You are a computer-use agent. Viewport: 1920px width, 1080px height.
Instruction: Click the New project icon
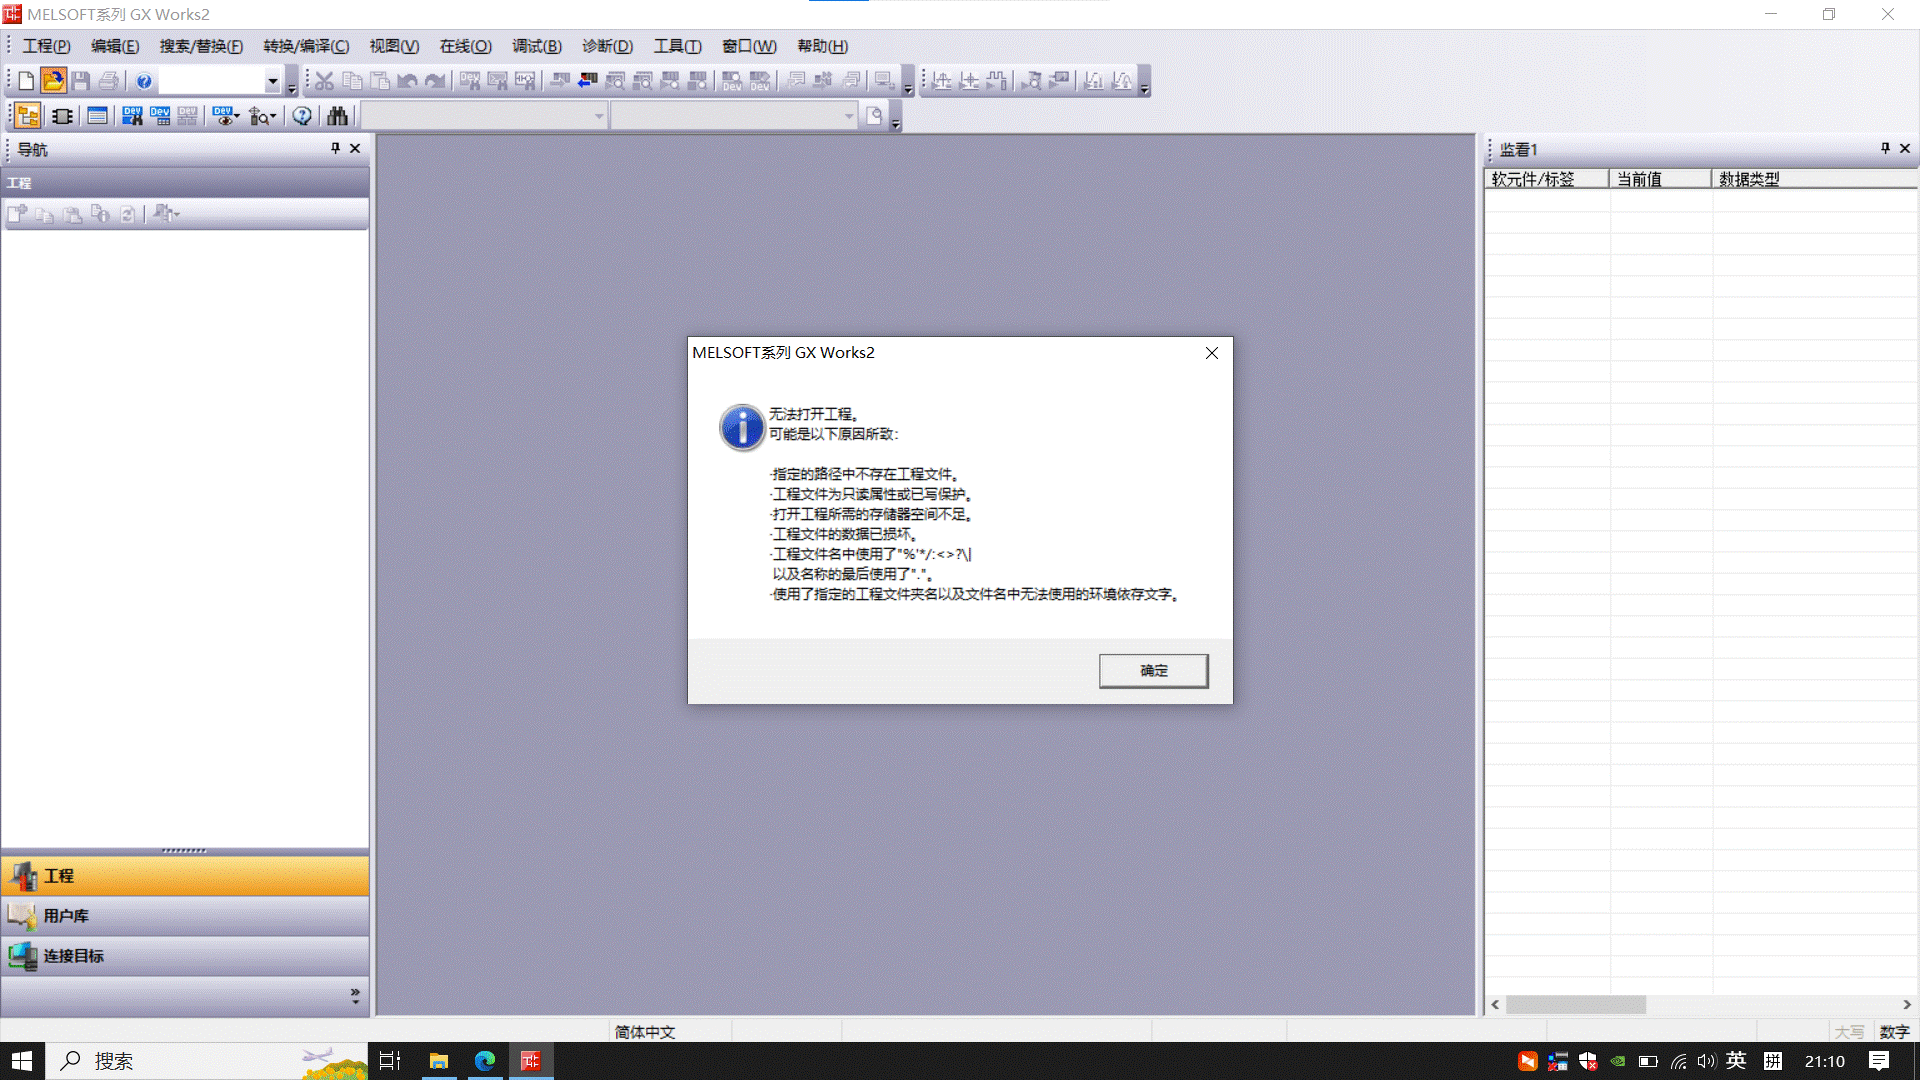pyautogui.click(x=26, y=81)
